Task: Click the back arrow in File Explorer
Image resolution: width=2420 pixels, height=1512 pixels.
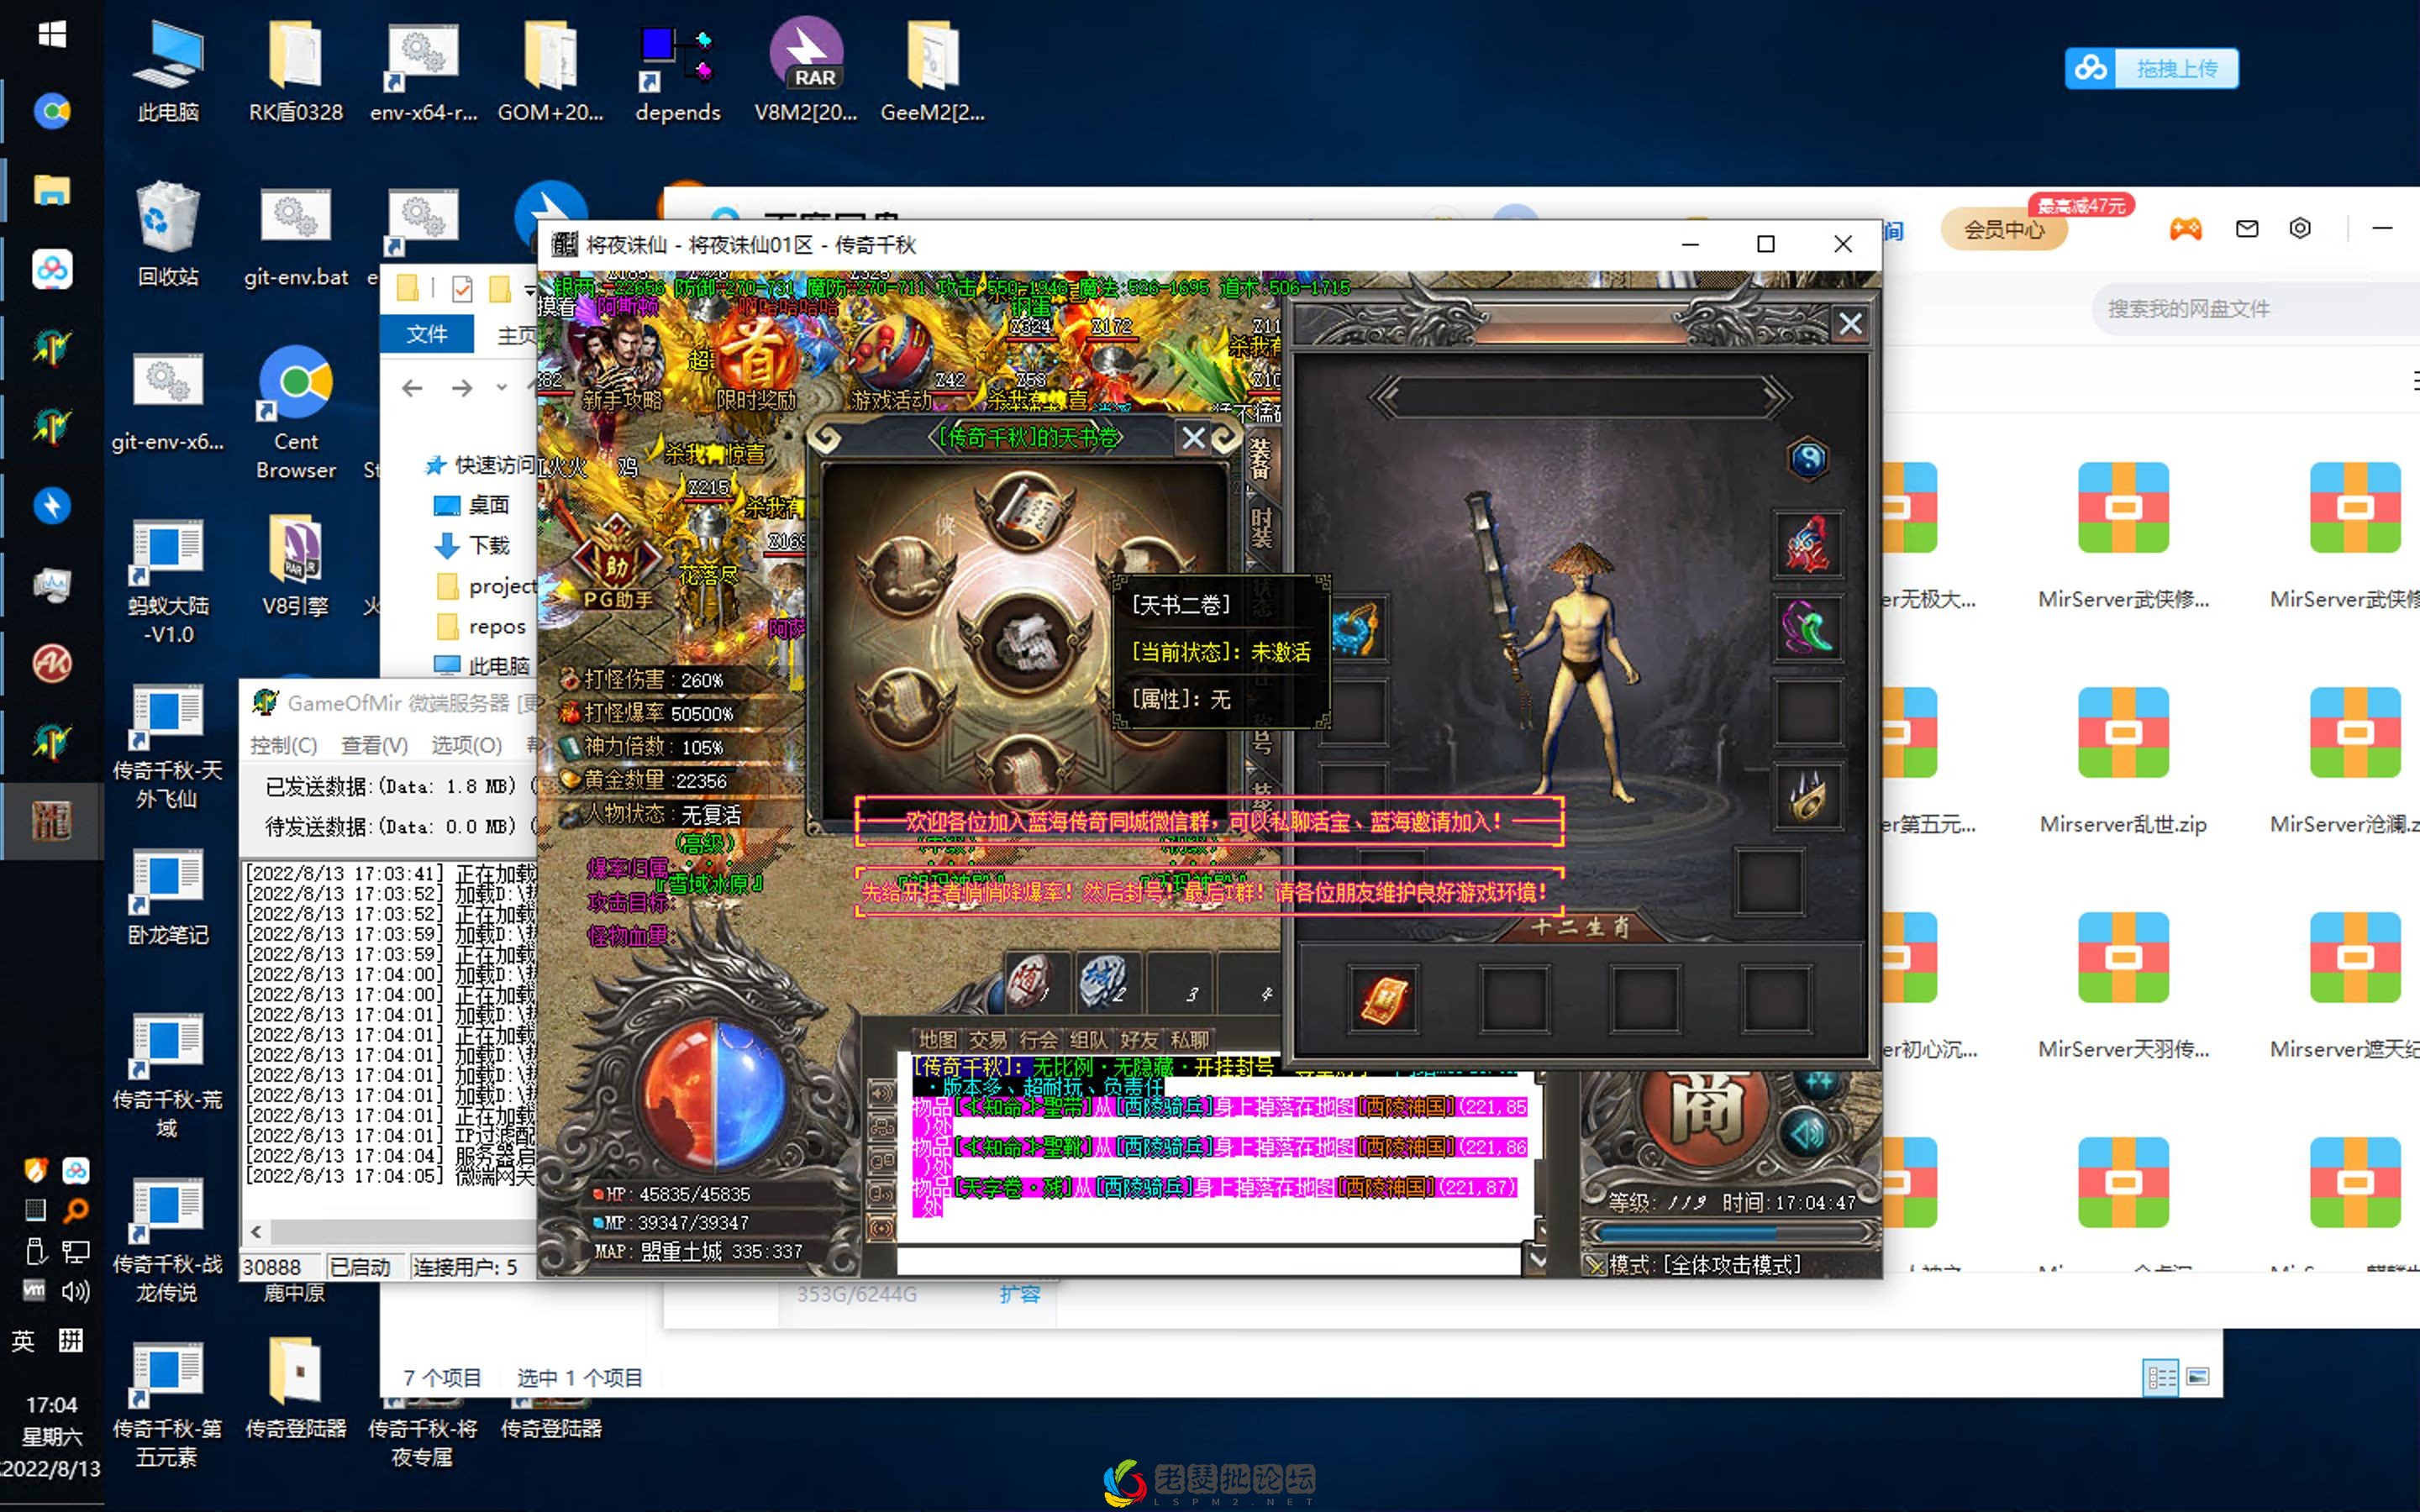Action: point(412,388)
